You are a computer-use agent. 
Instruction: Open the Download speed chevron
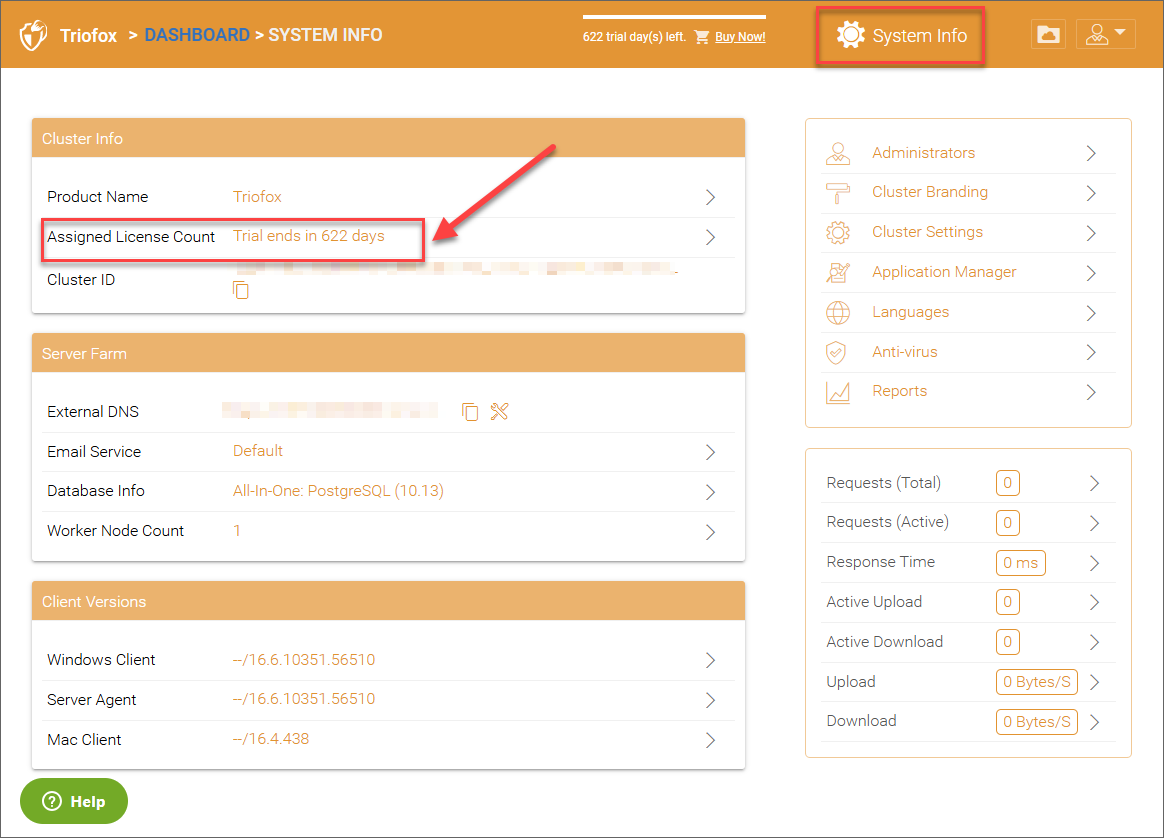click(x=1094, y=721)
